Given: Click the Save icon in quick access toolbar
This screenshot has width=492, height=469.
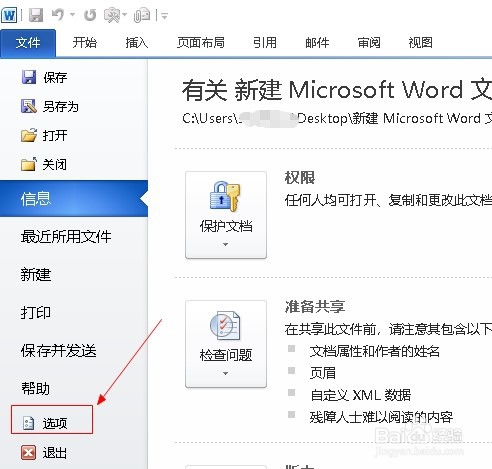Looking at the screenshot, I should tap(36, 15).
